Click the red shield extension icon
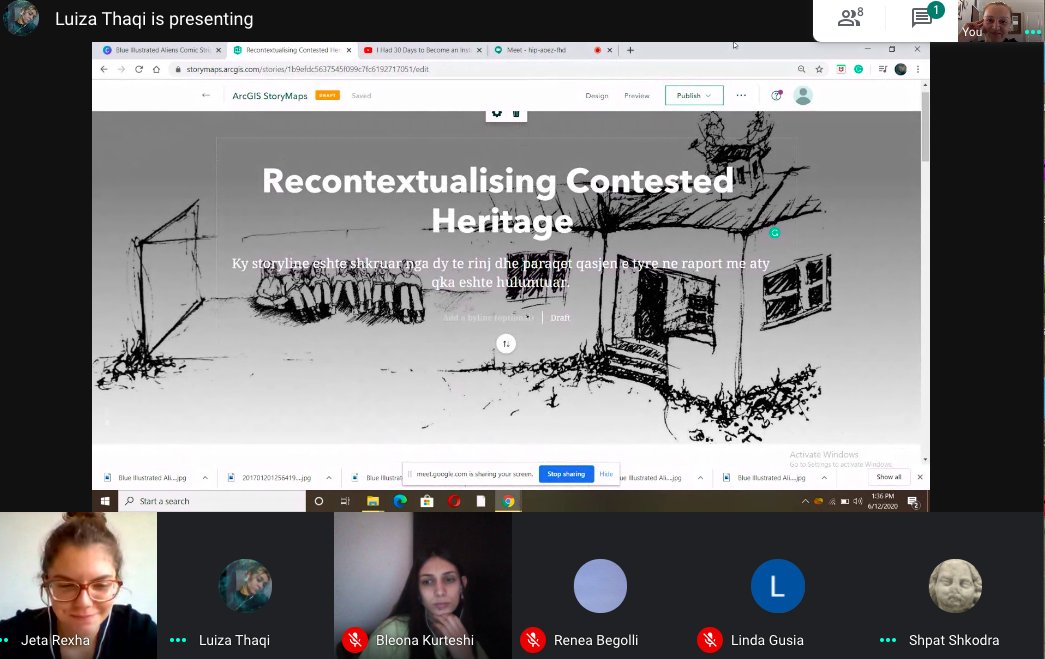This screenshot has height=659, width=1045. 841,69
